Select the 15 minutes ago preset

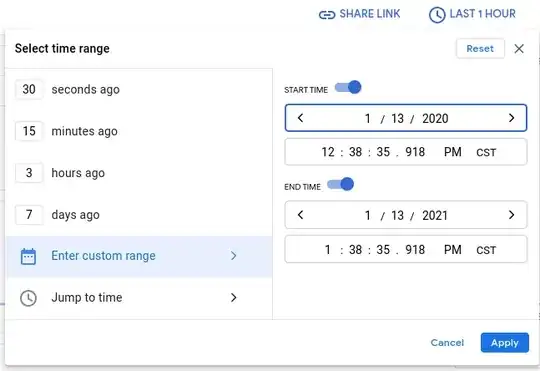click(x=66, y=131)
